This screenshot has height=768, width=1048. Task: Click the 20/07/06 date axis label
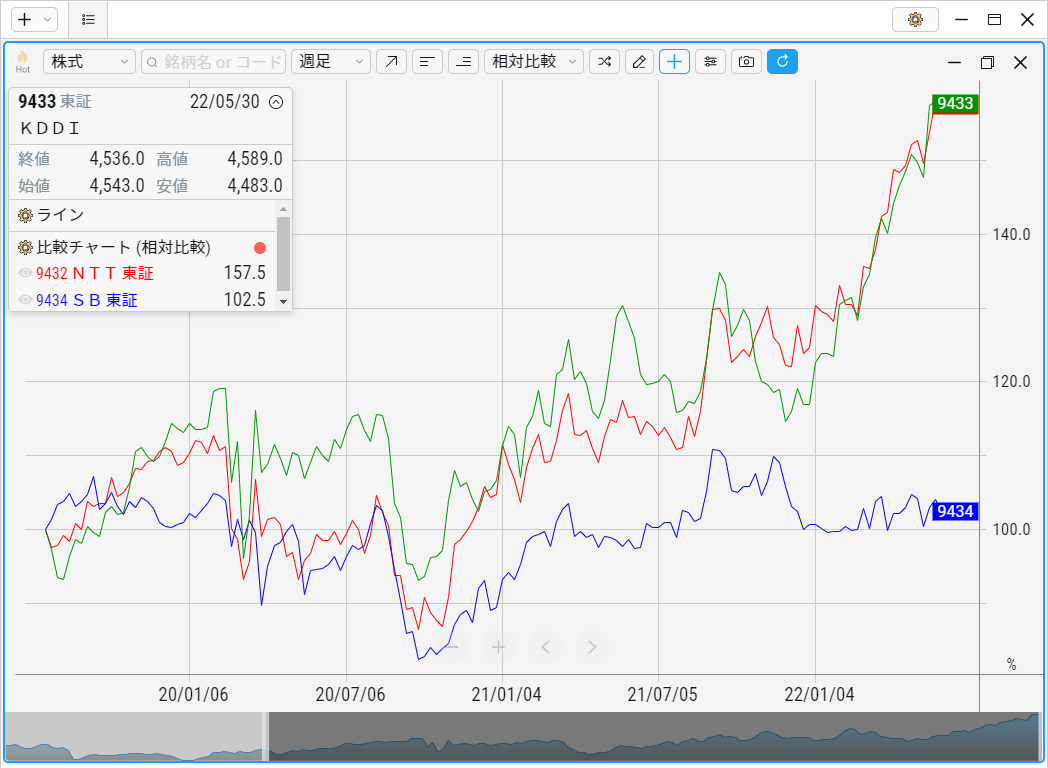coord(350,694)
